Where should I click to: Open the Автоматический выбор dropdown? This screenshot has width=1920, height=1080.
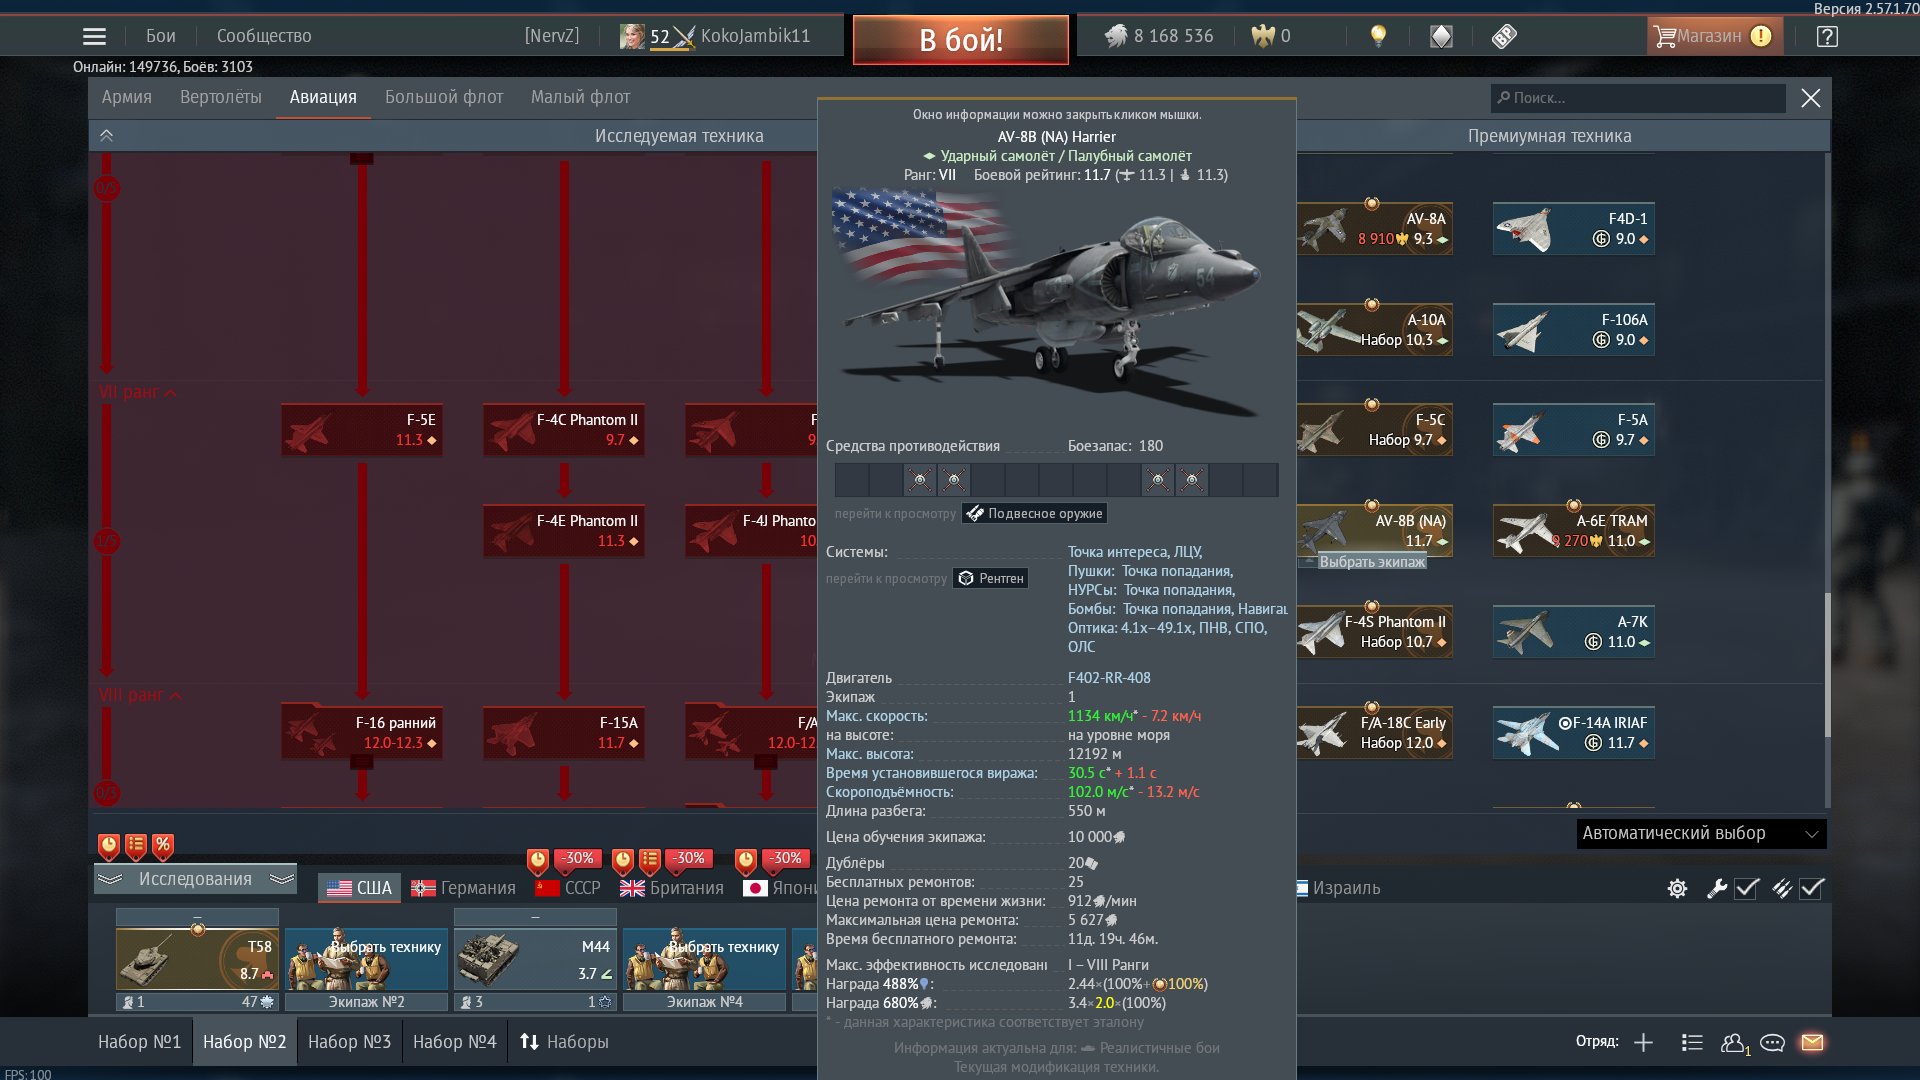coord(1701,834)
